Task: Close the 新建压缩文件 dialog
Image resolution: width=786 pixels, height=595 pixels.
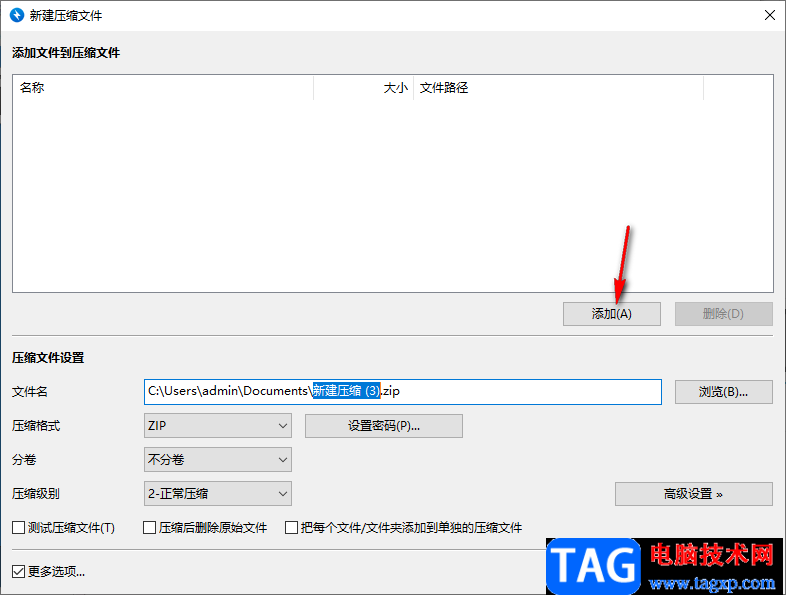Action: [x=770, y=15]
